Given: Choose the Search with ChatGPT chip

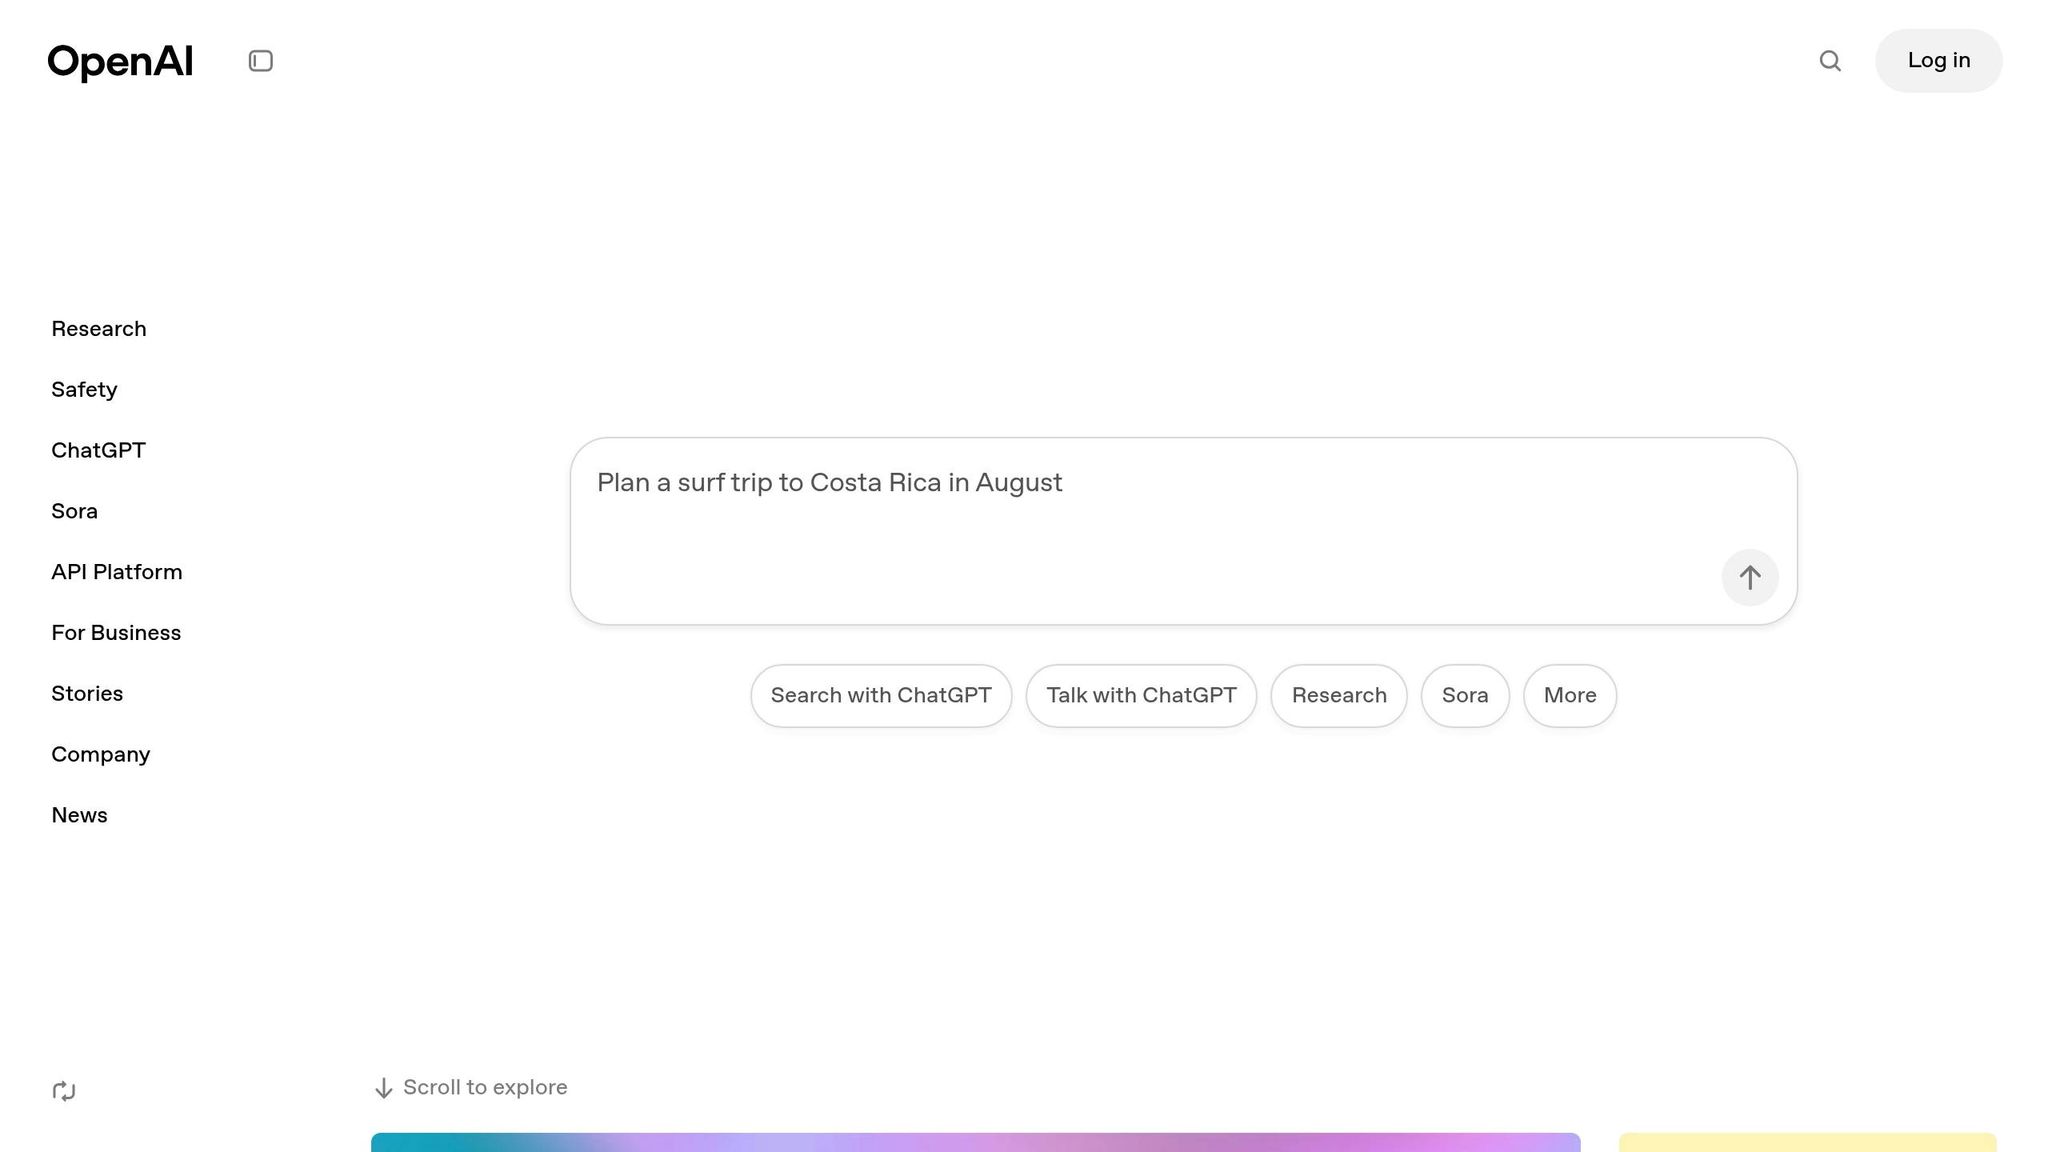Looking at the screenshot, I should (x=881, y=696).
